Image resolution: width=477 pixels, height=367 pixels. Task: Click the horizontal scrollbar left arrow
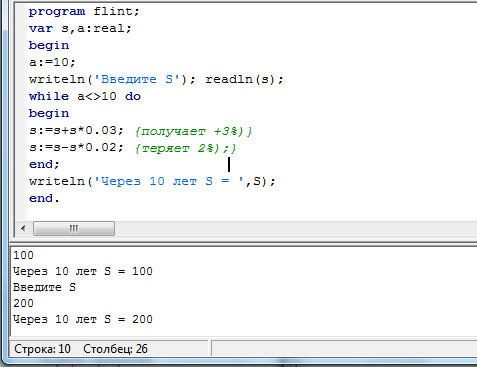pyautogui.click(x=23, y=229)
